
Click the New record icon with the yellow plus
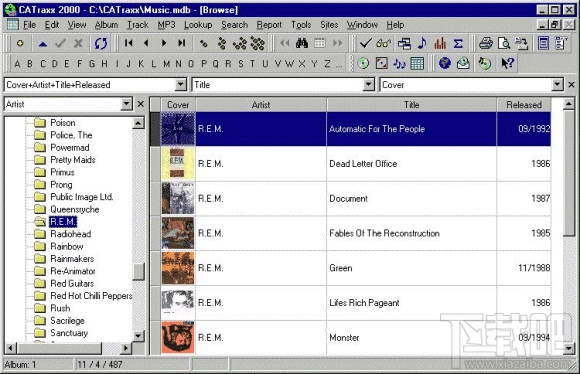tap(20, 44)
